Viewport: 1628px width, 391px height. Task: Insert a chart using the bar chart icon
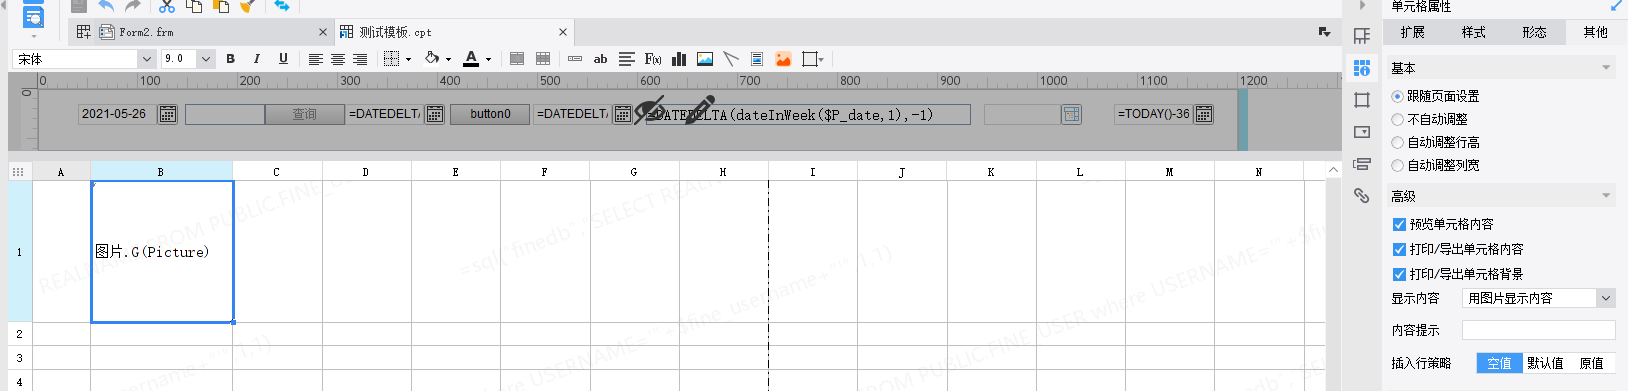click(679, 59)
